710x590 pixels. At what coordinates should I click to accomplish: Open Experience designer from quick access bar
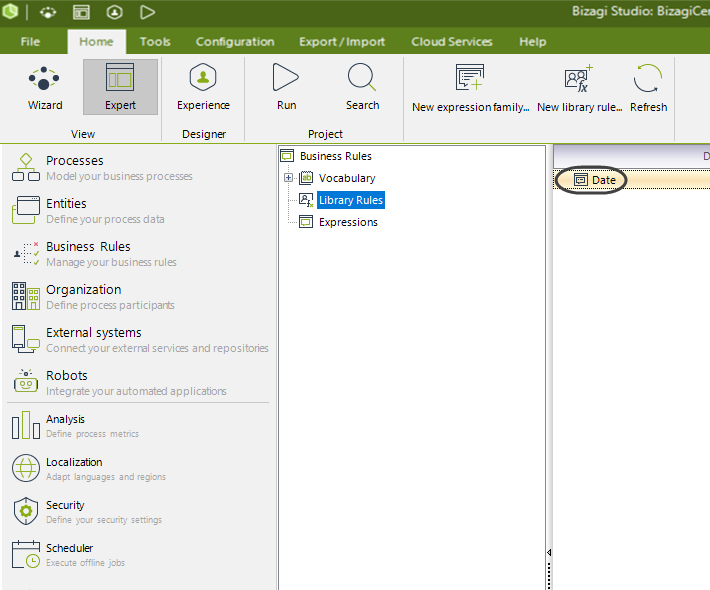(x=115, y=12)
